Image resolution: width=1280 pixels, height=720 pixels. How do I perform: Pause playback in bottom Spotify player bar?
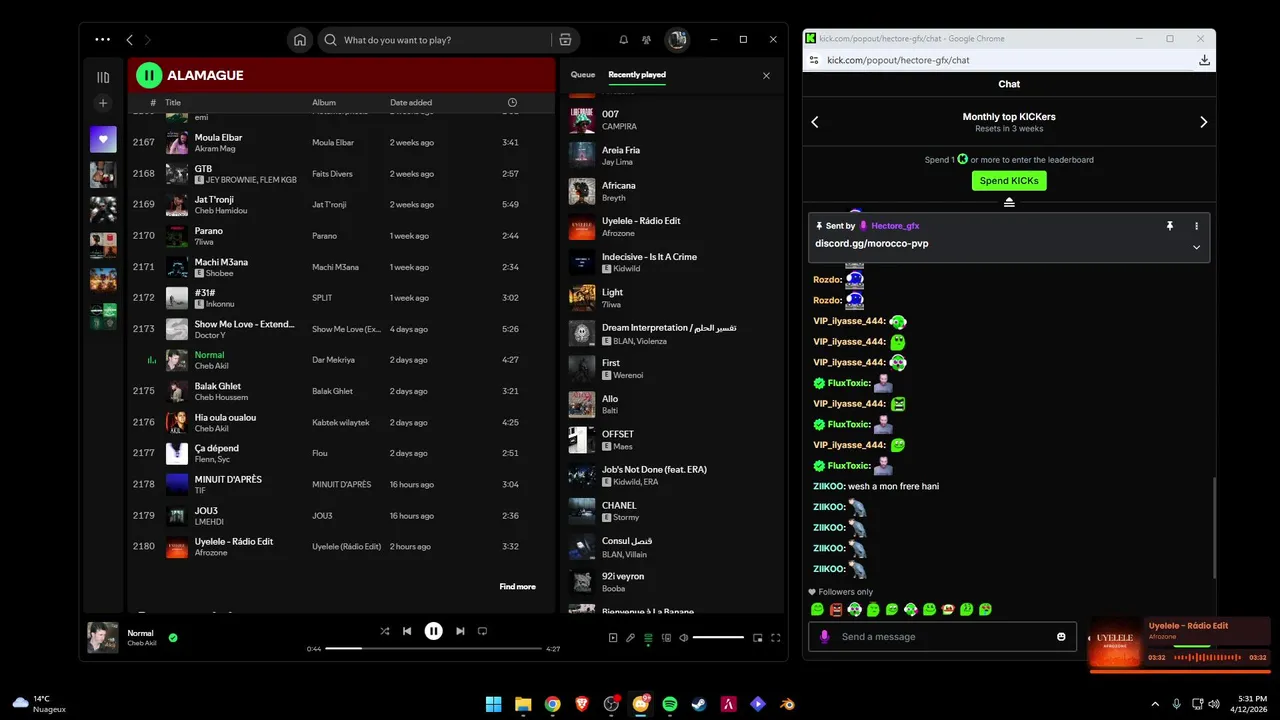433,631
